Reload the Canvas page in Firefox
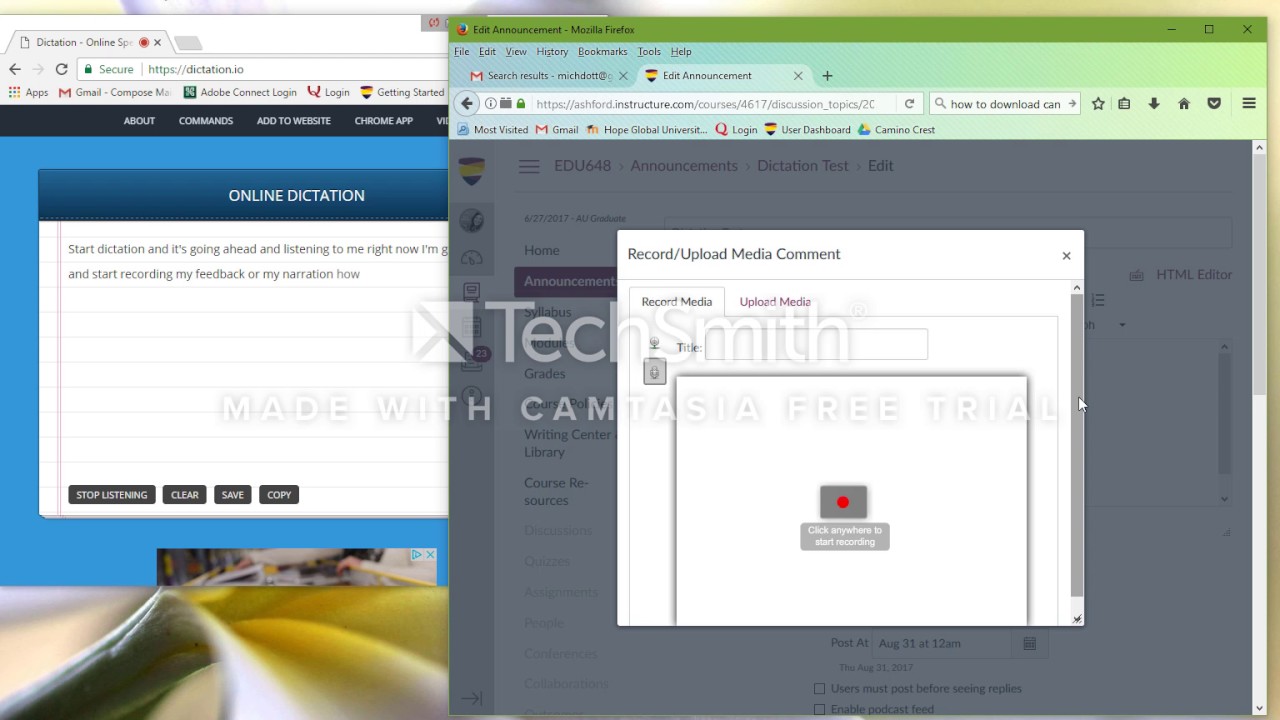This screenshot has height=720, width=1280. pyautogui.click(x=909, y=103)
